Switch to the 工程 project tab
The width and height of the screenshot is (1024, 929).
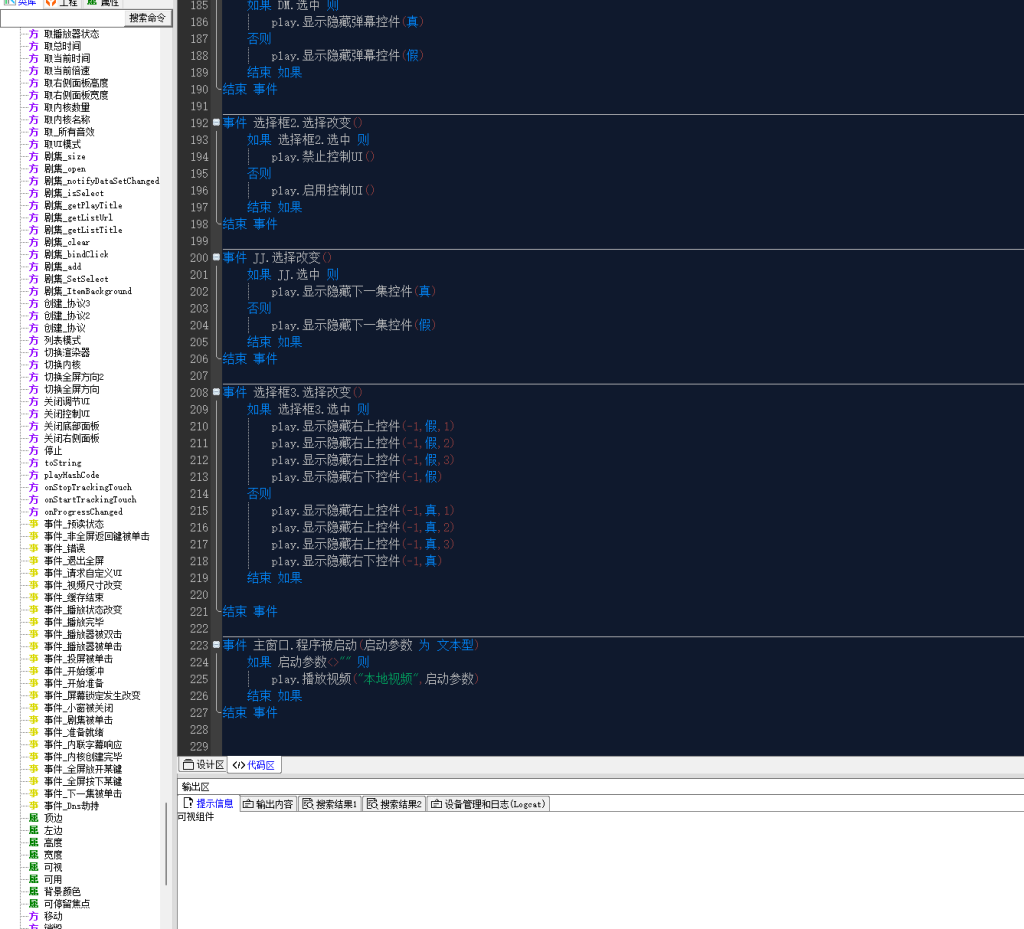(x=63, y=3)
